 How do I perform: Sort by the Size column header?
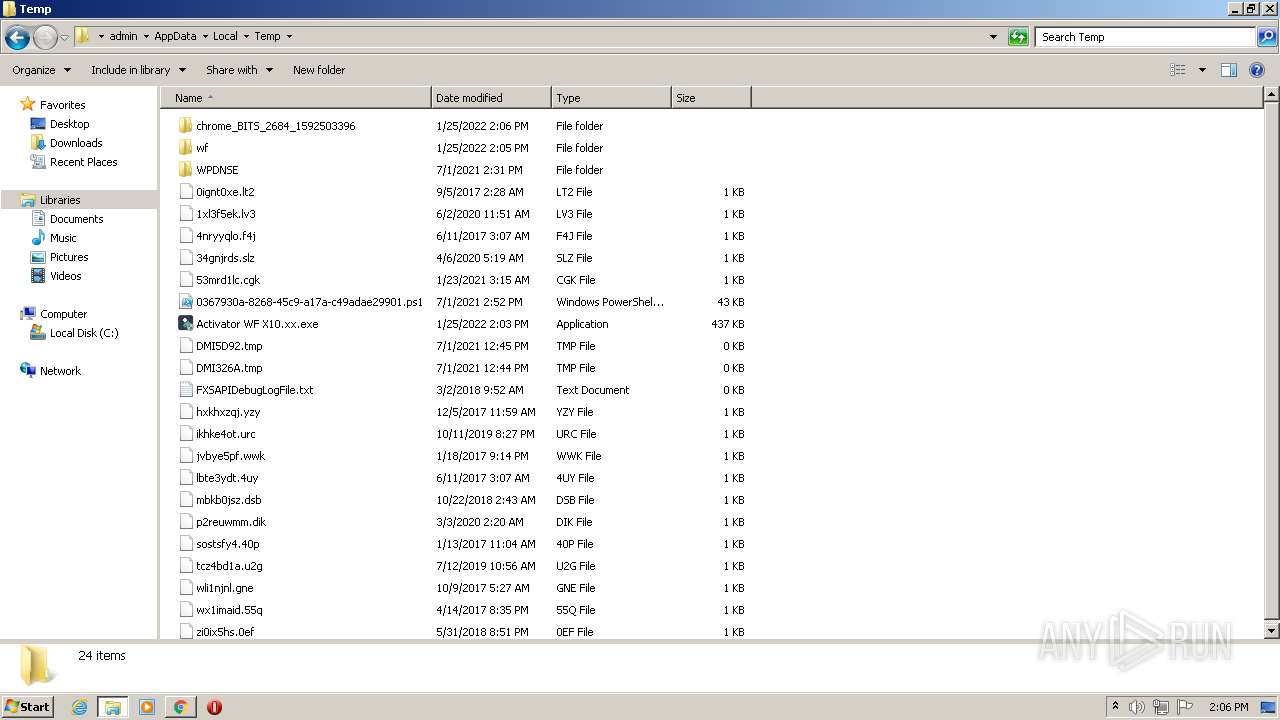tap(711, 98)
